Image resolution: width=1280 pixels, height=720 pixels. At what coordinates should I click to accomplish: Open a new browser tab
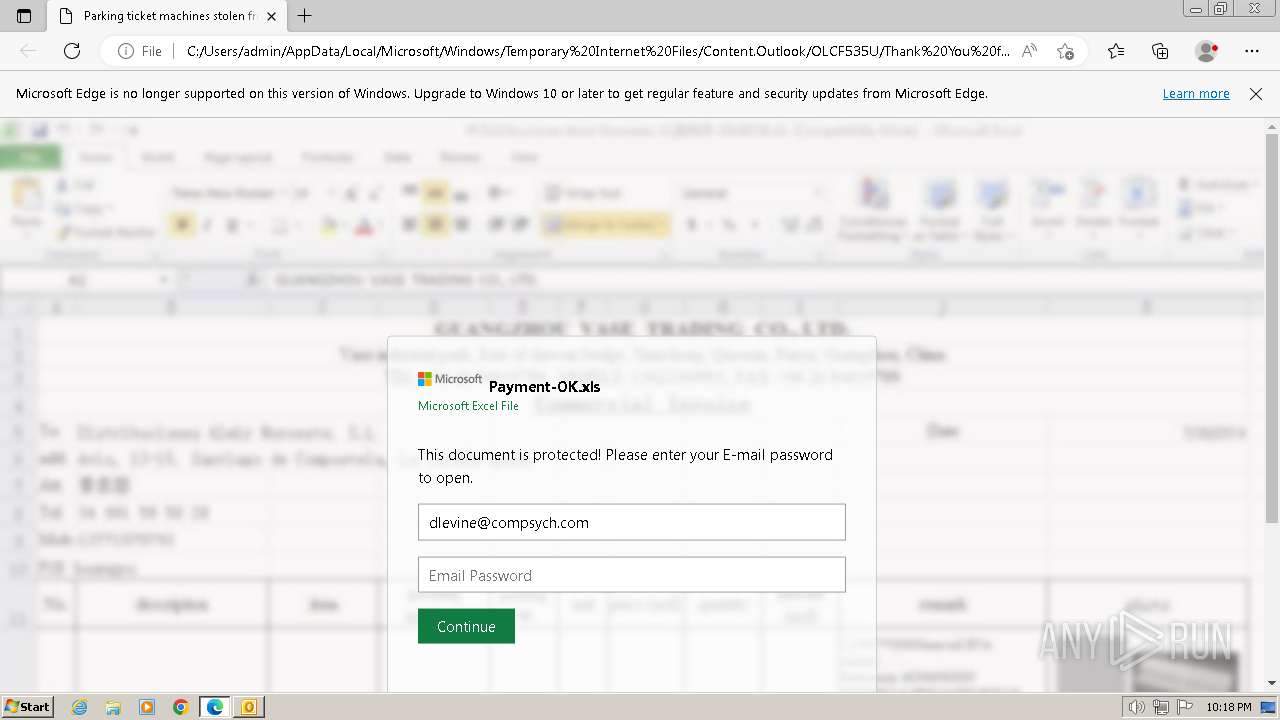click(305, 16)
